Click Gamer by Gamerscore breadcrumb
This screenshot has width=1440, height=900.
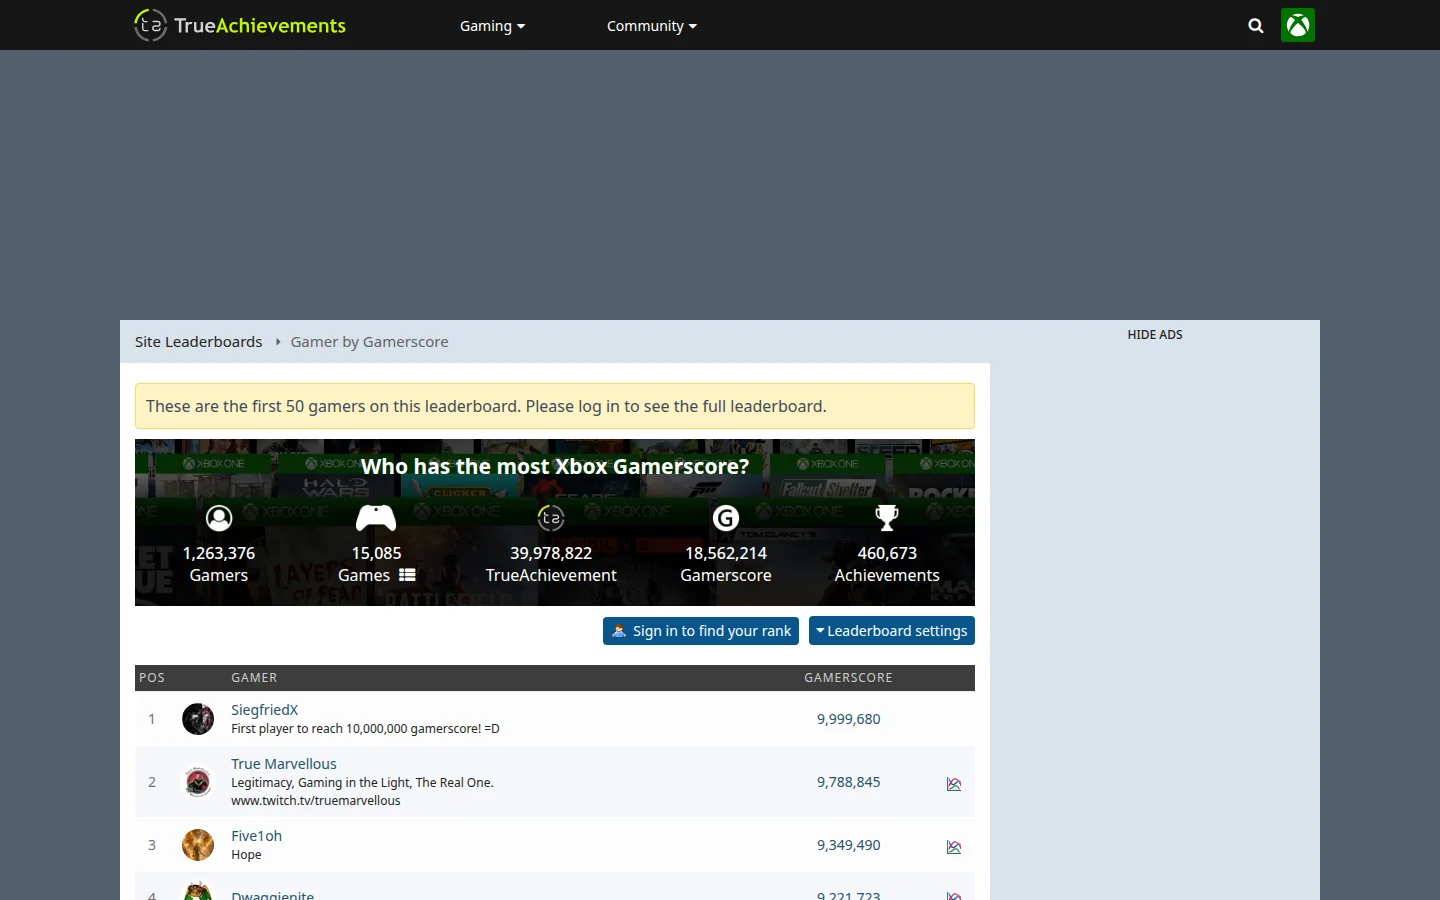(x=370, y=342)
